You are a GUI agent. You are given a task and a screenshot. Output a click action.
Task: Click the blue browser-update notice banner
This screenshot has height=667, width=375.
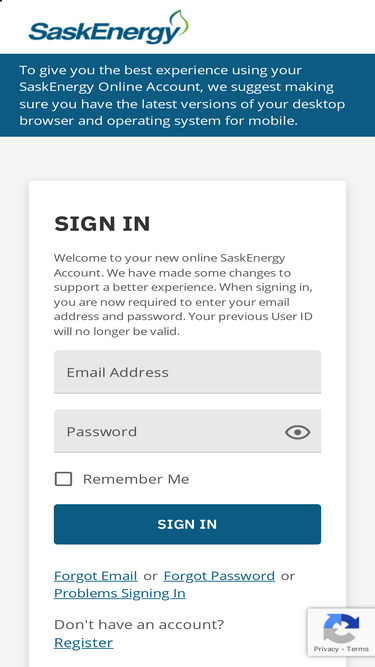pyautogui.click(x=188, y=95)
